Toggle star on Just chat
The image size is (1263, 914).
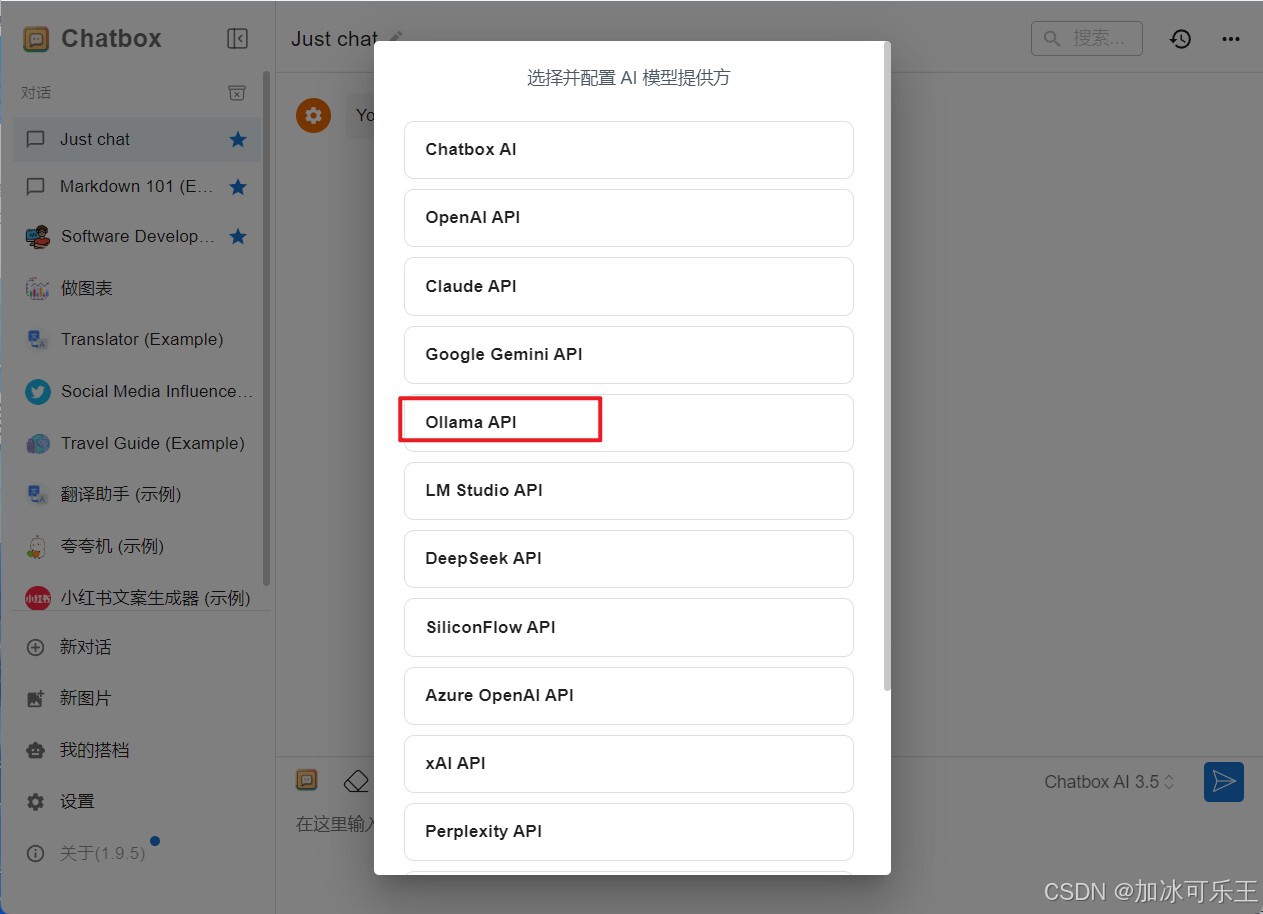[x=238, y=139]
